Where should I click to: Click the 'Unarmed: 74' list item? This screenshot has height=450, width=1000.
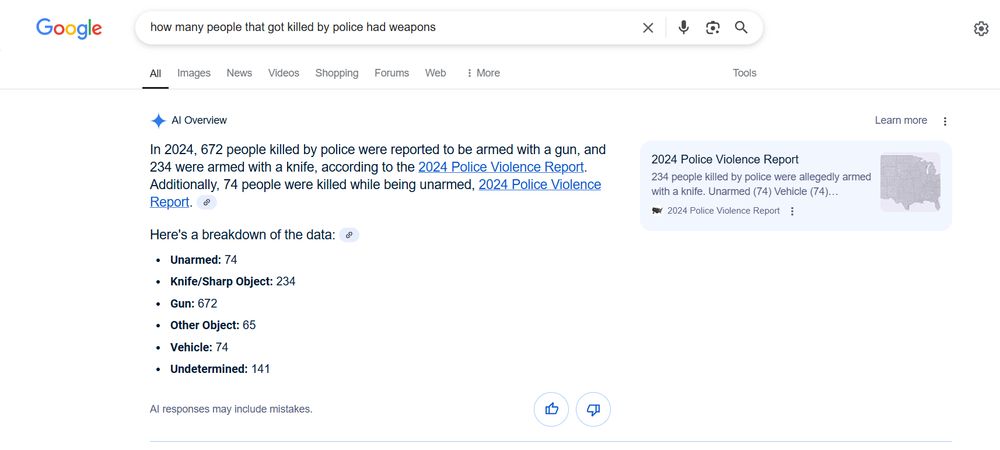click(x=203, y=260)
